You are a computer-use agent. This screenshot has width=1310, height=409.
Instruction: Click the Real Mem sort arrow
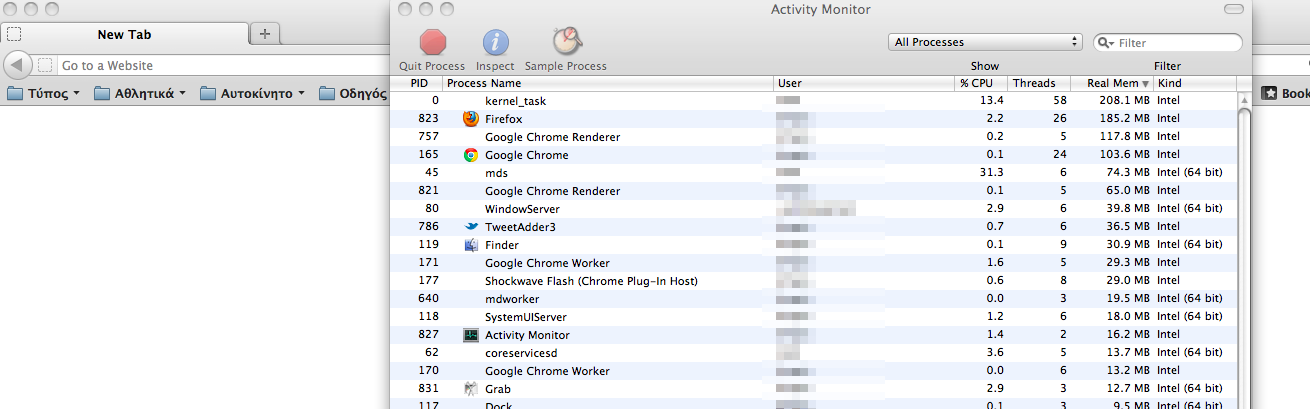1145,84
